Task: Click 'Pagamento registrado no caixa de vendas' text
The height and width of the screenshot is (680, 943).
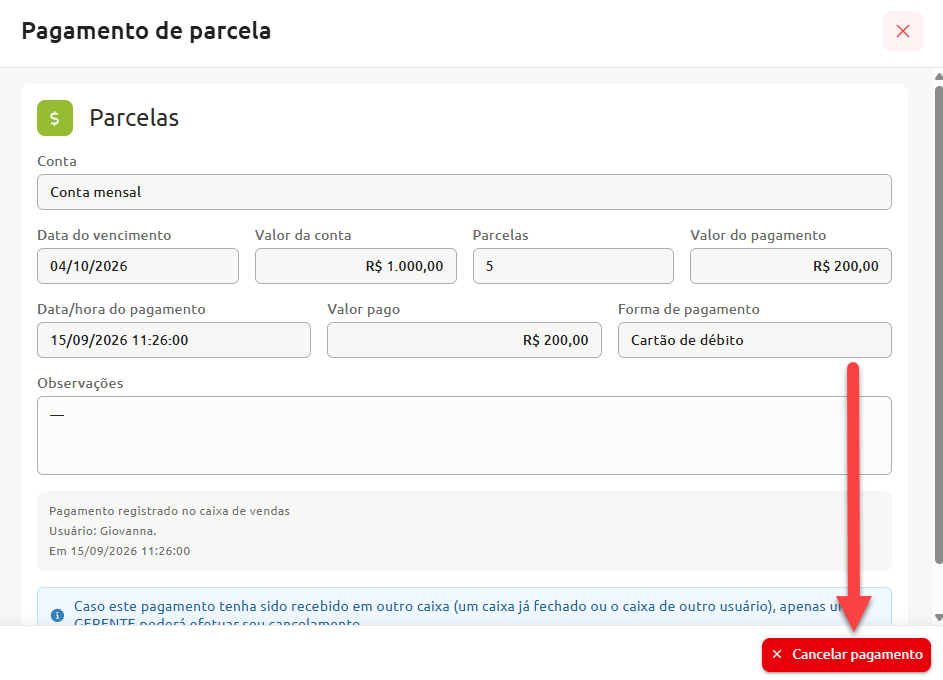Action: tap(170, 511)
